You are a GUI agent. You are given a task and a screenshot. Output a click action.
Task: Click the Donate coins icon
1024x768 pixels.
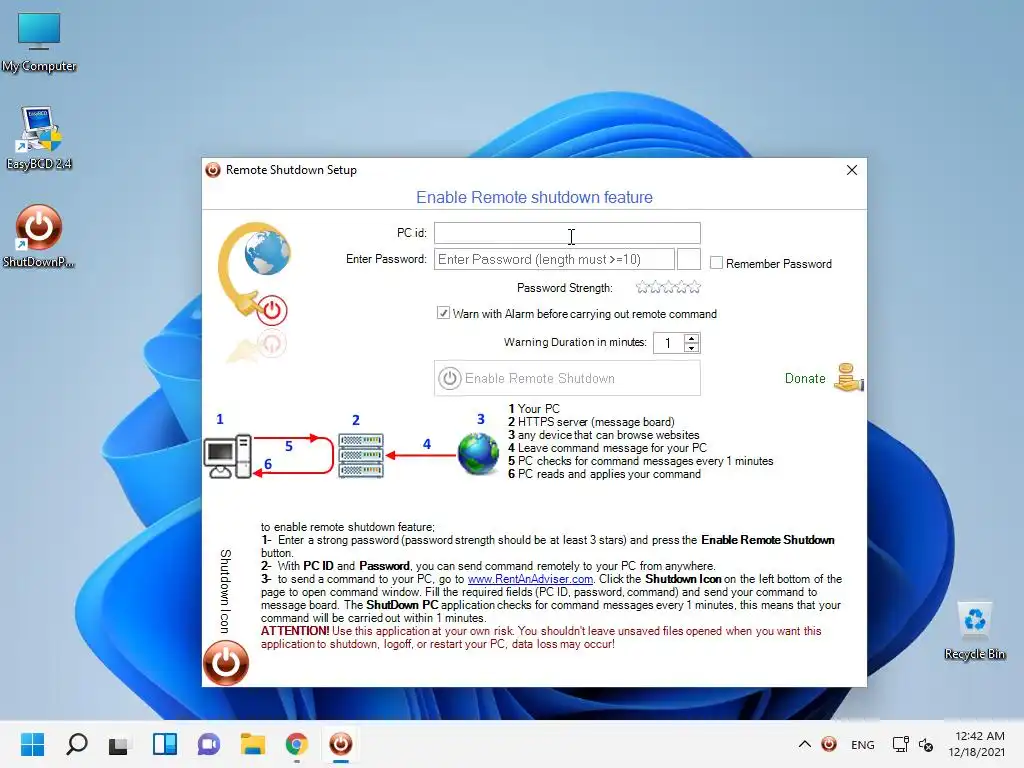click(848, 377)
